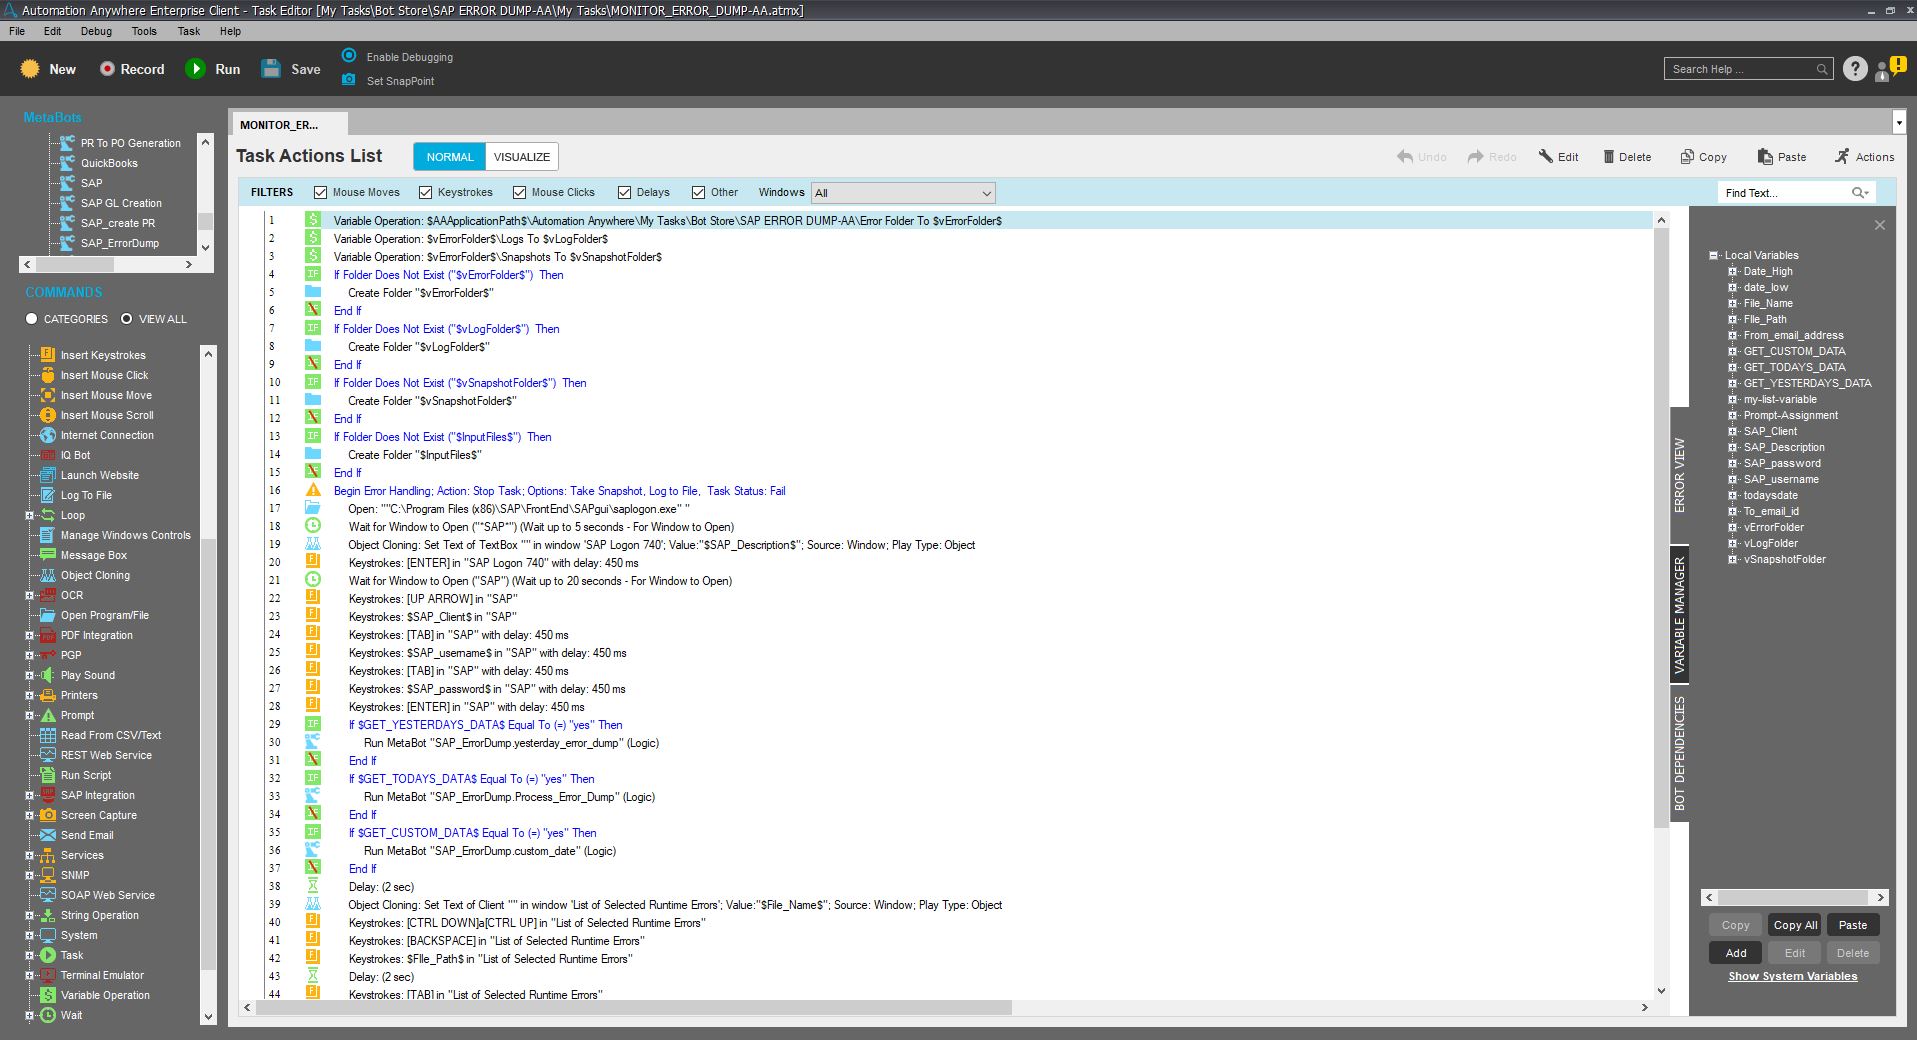Screen dimensions: 1917x1040
Task: Select the CATEGORIES radio button
Action: 32,319
